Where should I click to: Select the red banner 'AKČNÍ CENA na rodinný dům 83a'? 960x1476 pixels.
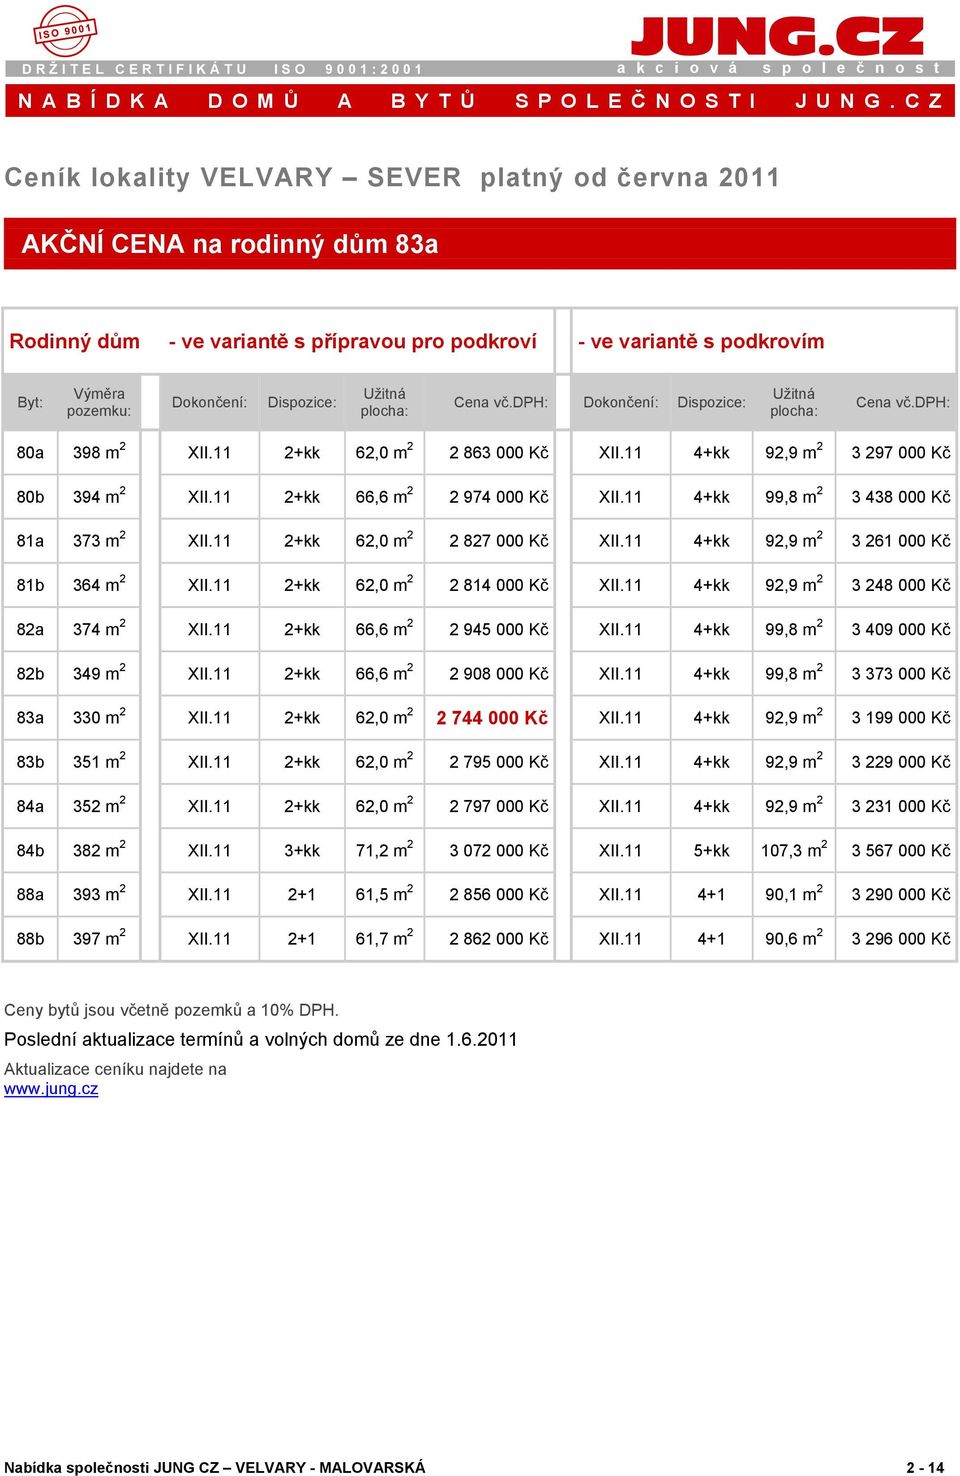coord(480,244)
